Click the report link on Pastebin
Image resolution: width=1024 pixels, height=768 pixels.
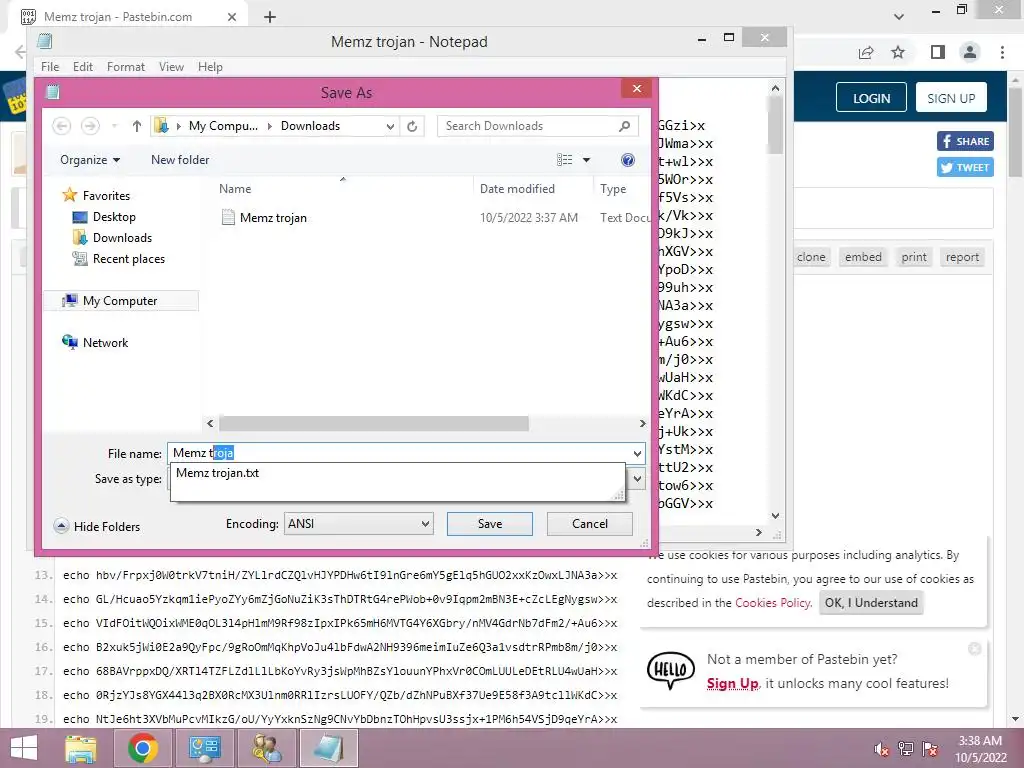(963, 257)
